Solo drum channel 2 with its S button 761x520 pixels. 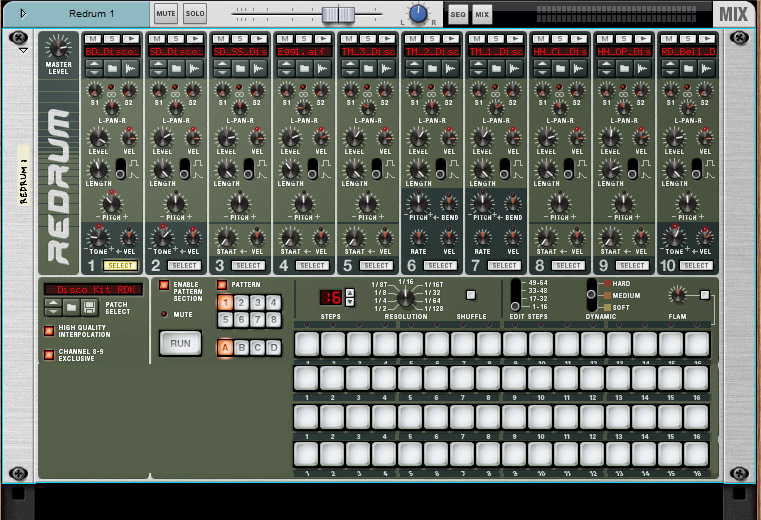[x=176, y=39]
